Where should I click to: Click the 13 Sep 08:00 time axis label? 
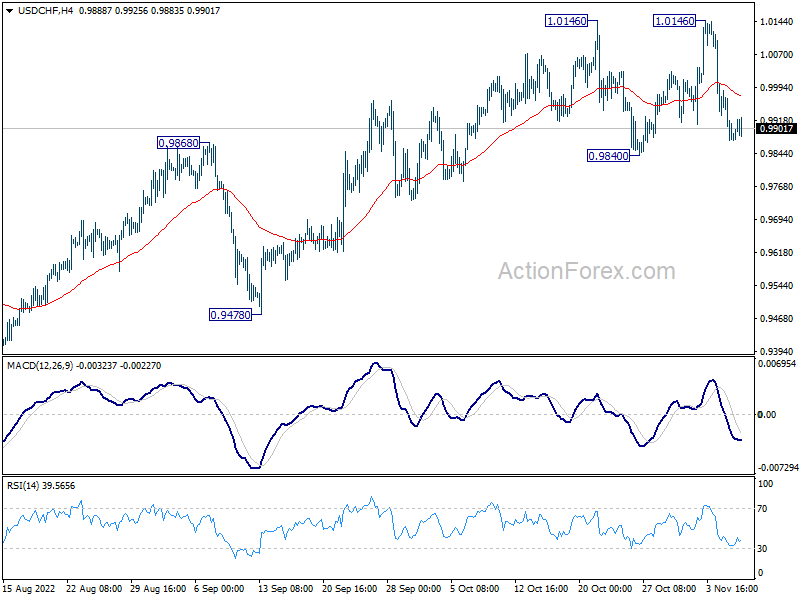286,588
